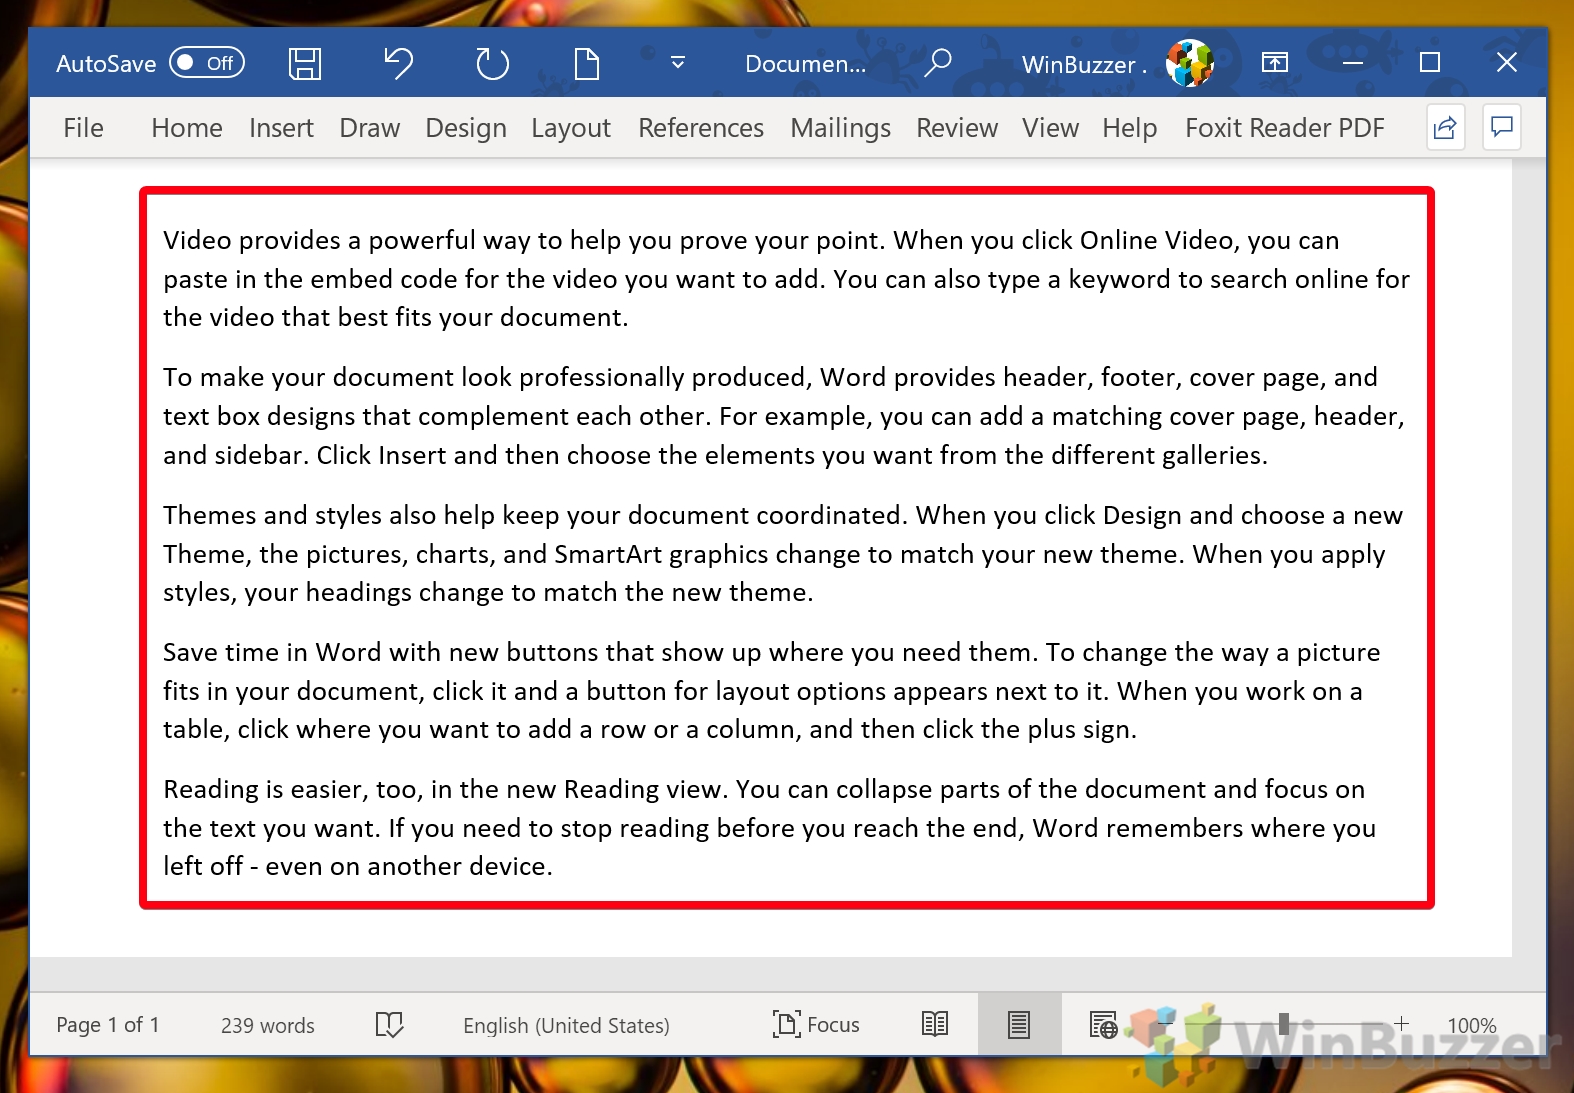Viewport: 1574px width, 1093px height.
Task: Click the proofing check icon
Action: click(389, 1025)
